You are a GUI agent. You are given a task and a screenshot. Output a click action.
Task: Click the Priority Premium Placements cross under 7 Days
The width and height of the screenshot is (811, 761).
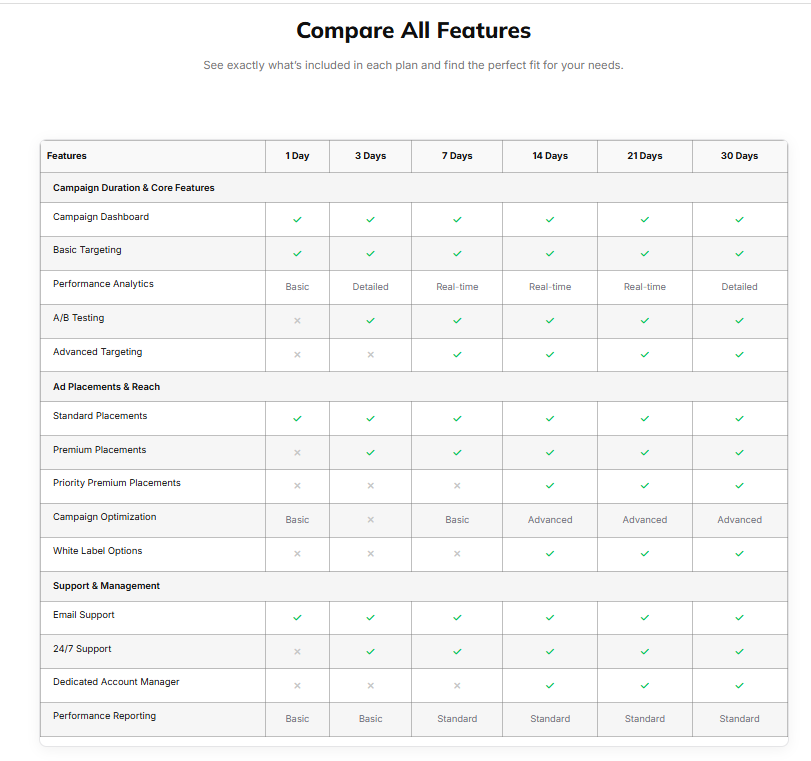point(457,486)
